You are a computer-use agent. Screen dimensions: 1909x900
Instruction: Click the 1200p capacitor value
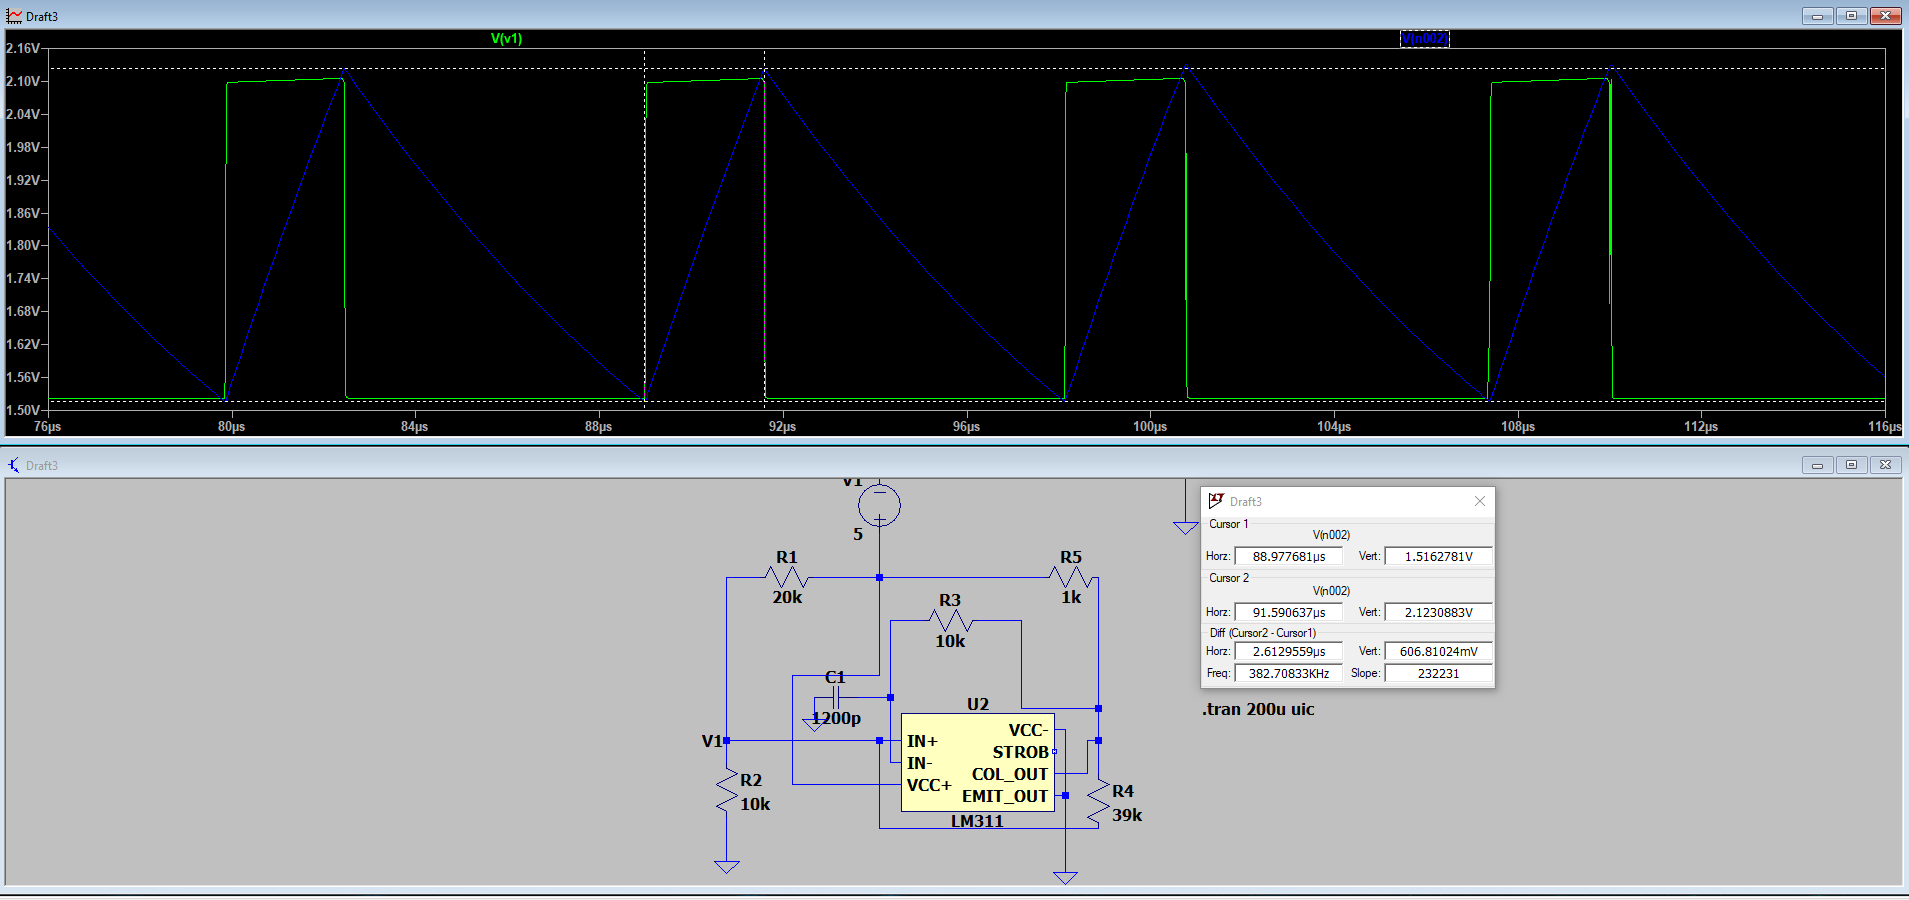[836, 718]
